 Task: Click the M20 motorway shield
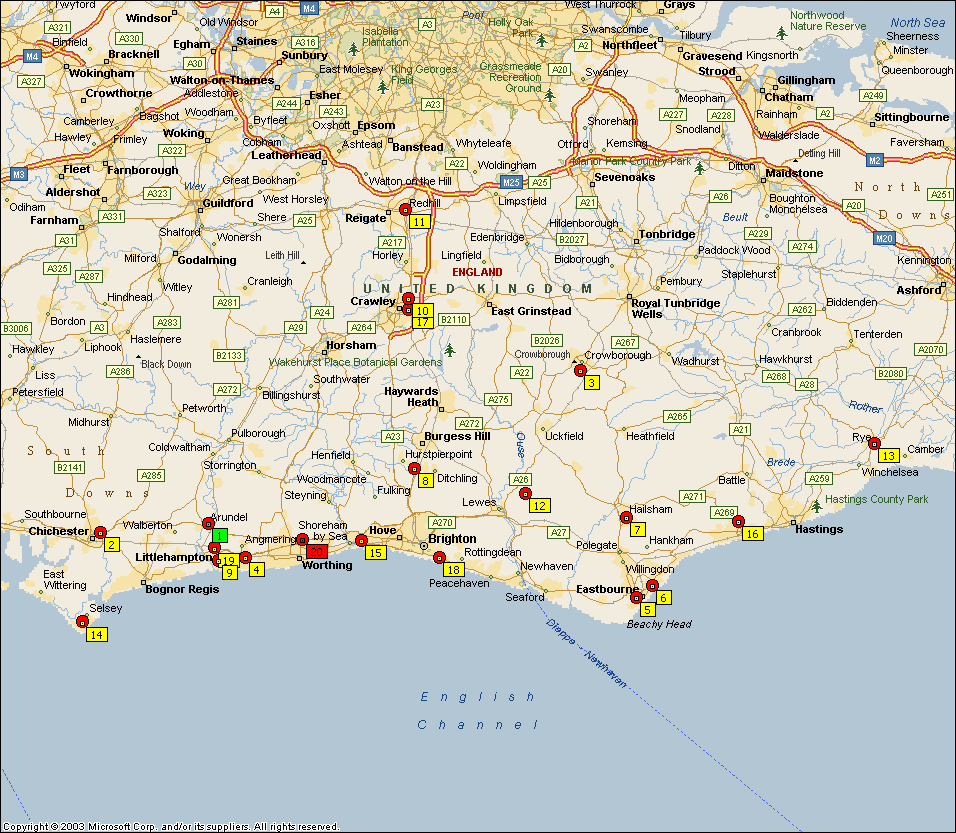(883, 238)
